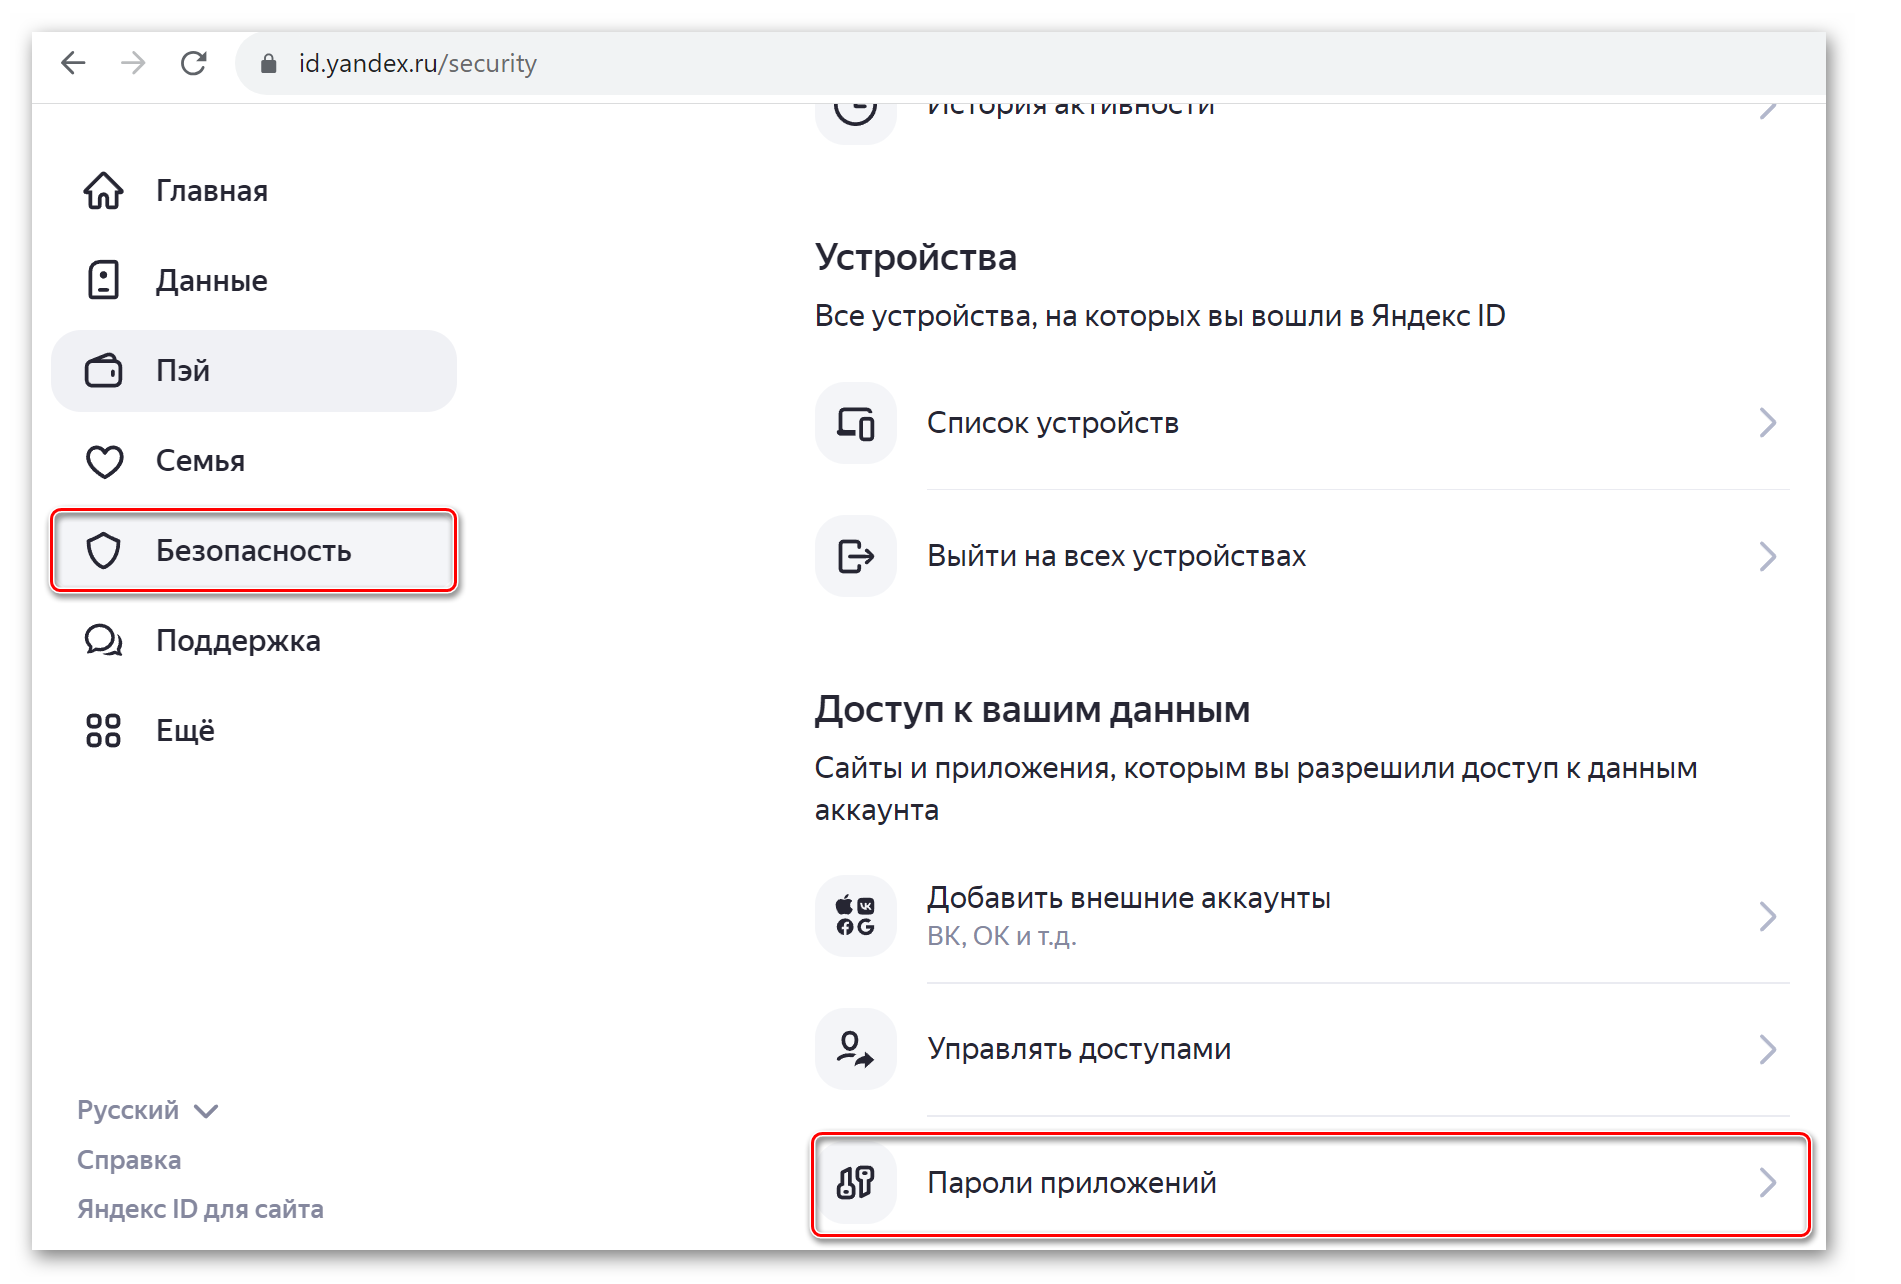Open Добавить внешние аккаунты
This screenshot has height=1284, width=1901.
coord(1302,916)
